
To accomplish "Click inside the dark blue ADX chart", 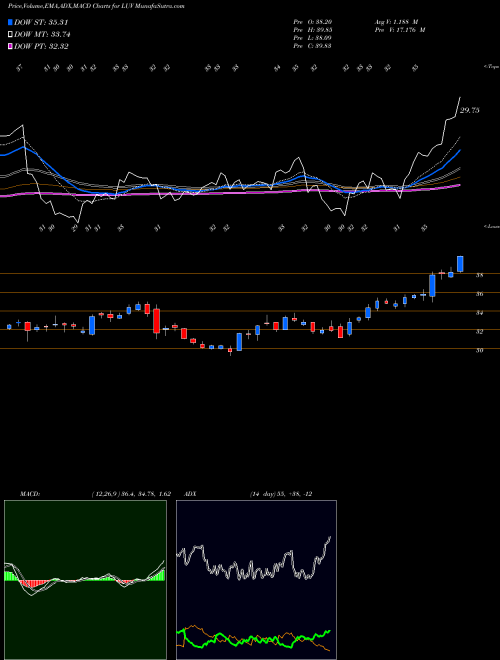I will [x=256, y=580].
